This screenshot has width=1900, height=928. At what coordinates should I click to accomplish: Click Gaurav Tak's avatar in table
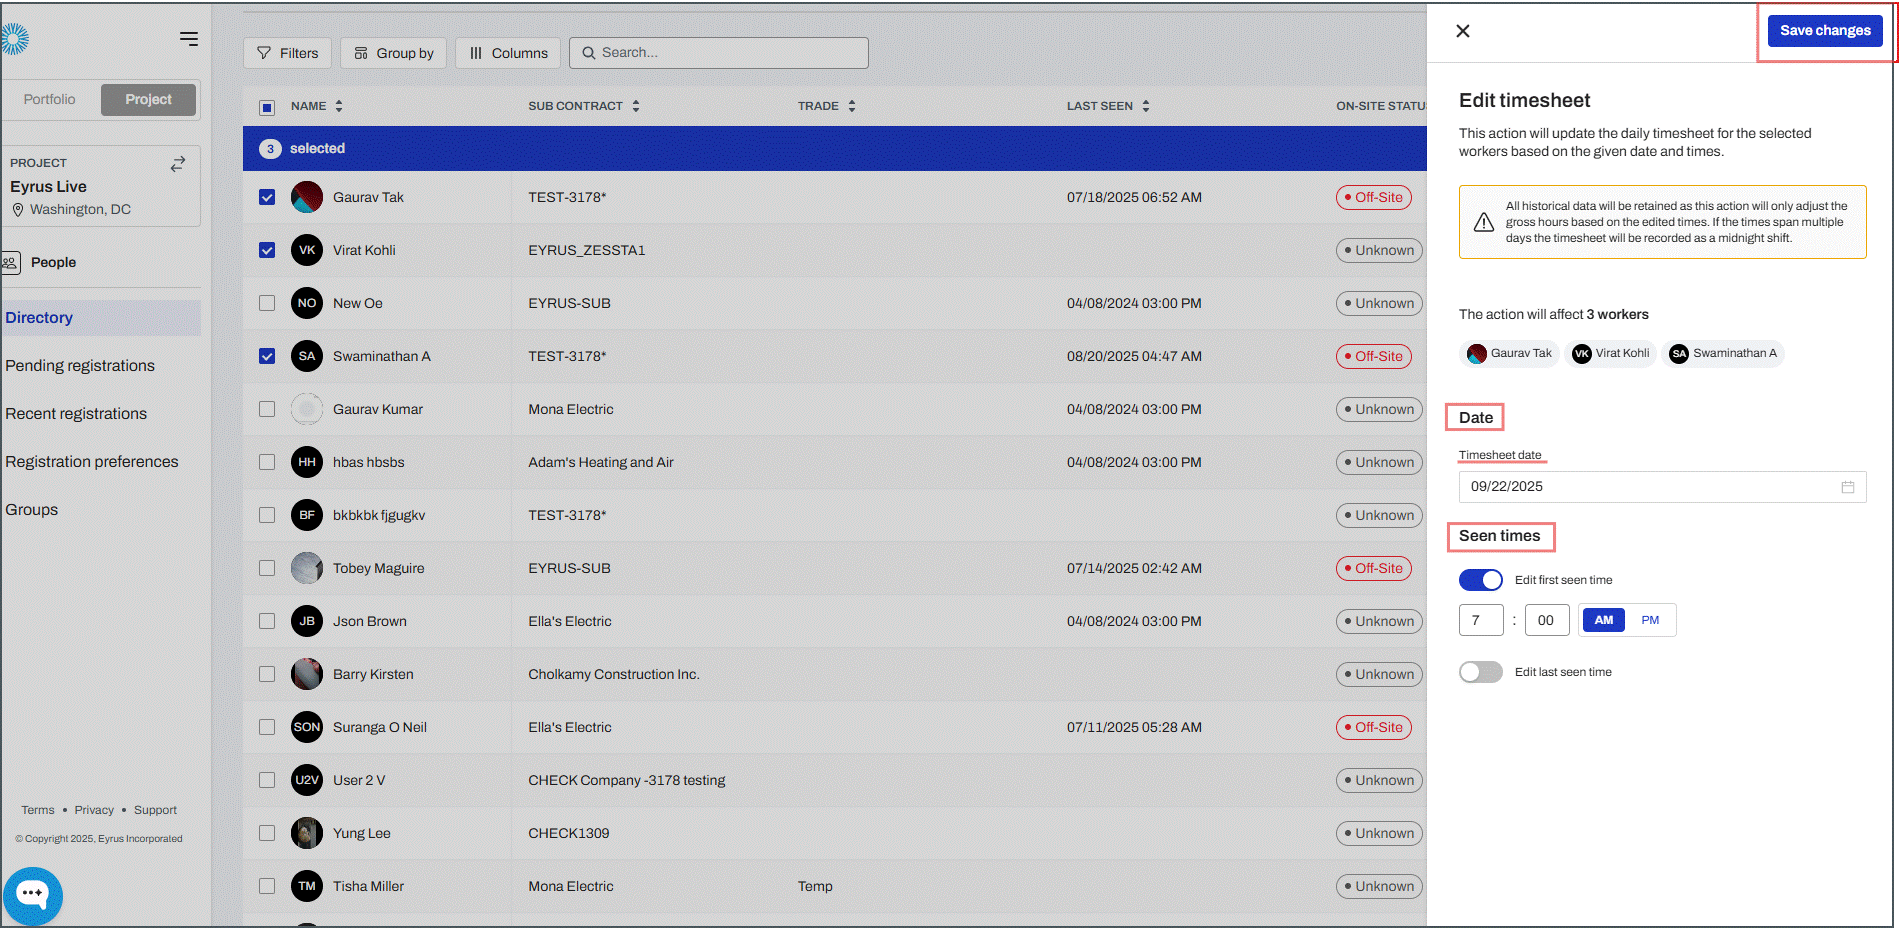pos(307,197)
